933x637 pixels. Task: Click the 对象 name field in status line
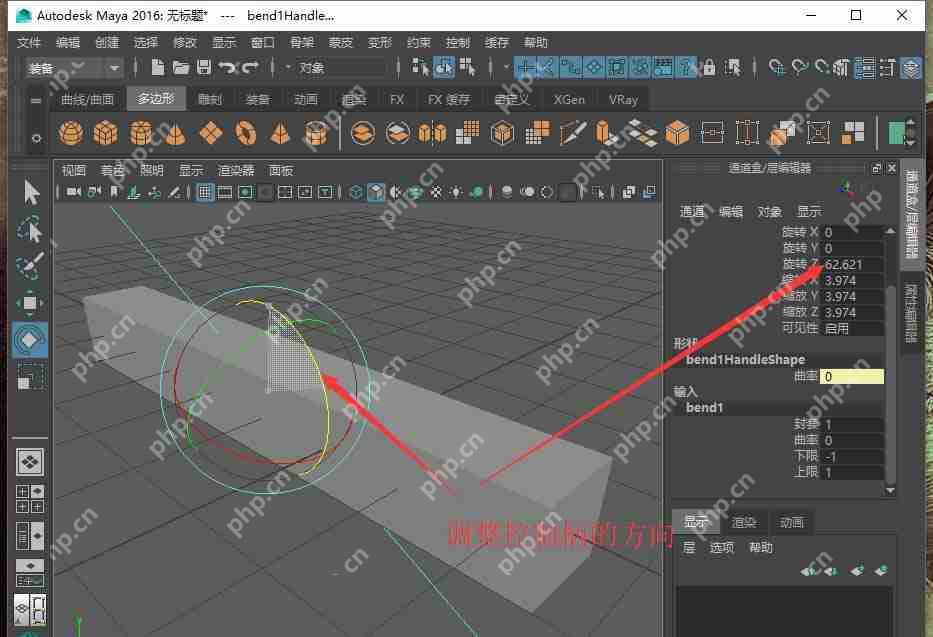click(342, 68)
